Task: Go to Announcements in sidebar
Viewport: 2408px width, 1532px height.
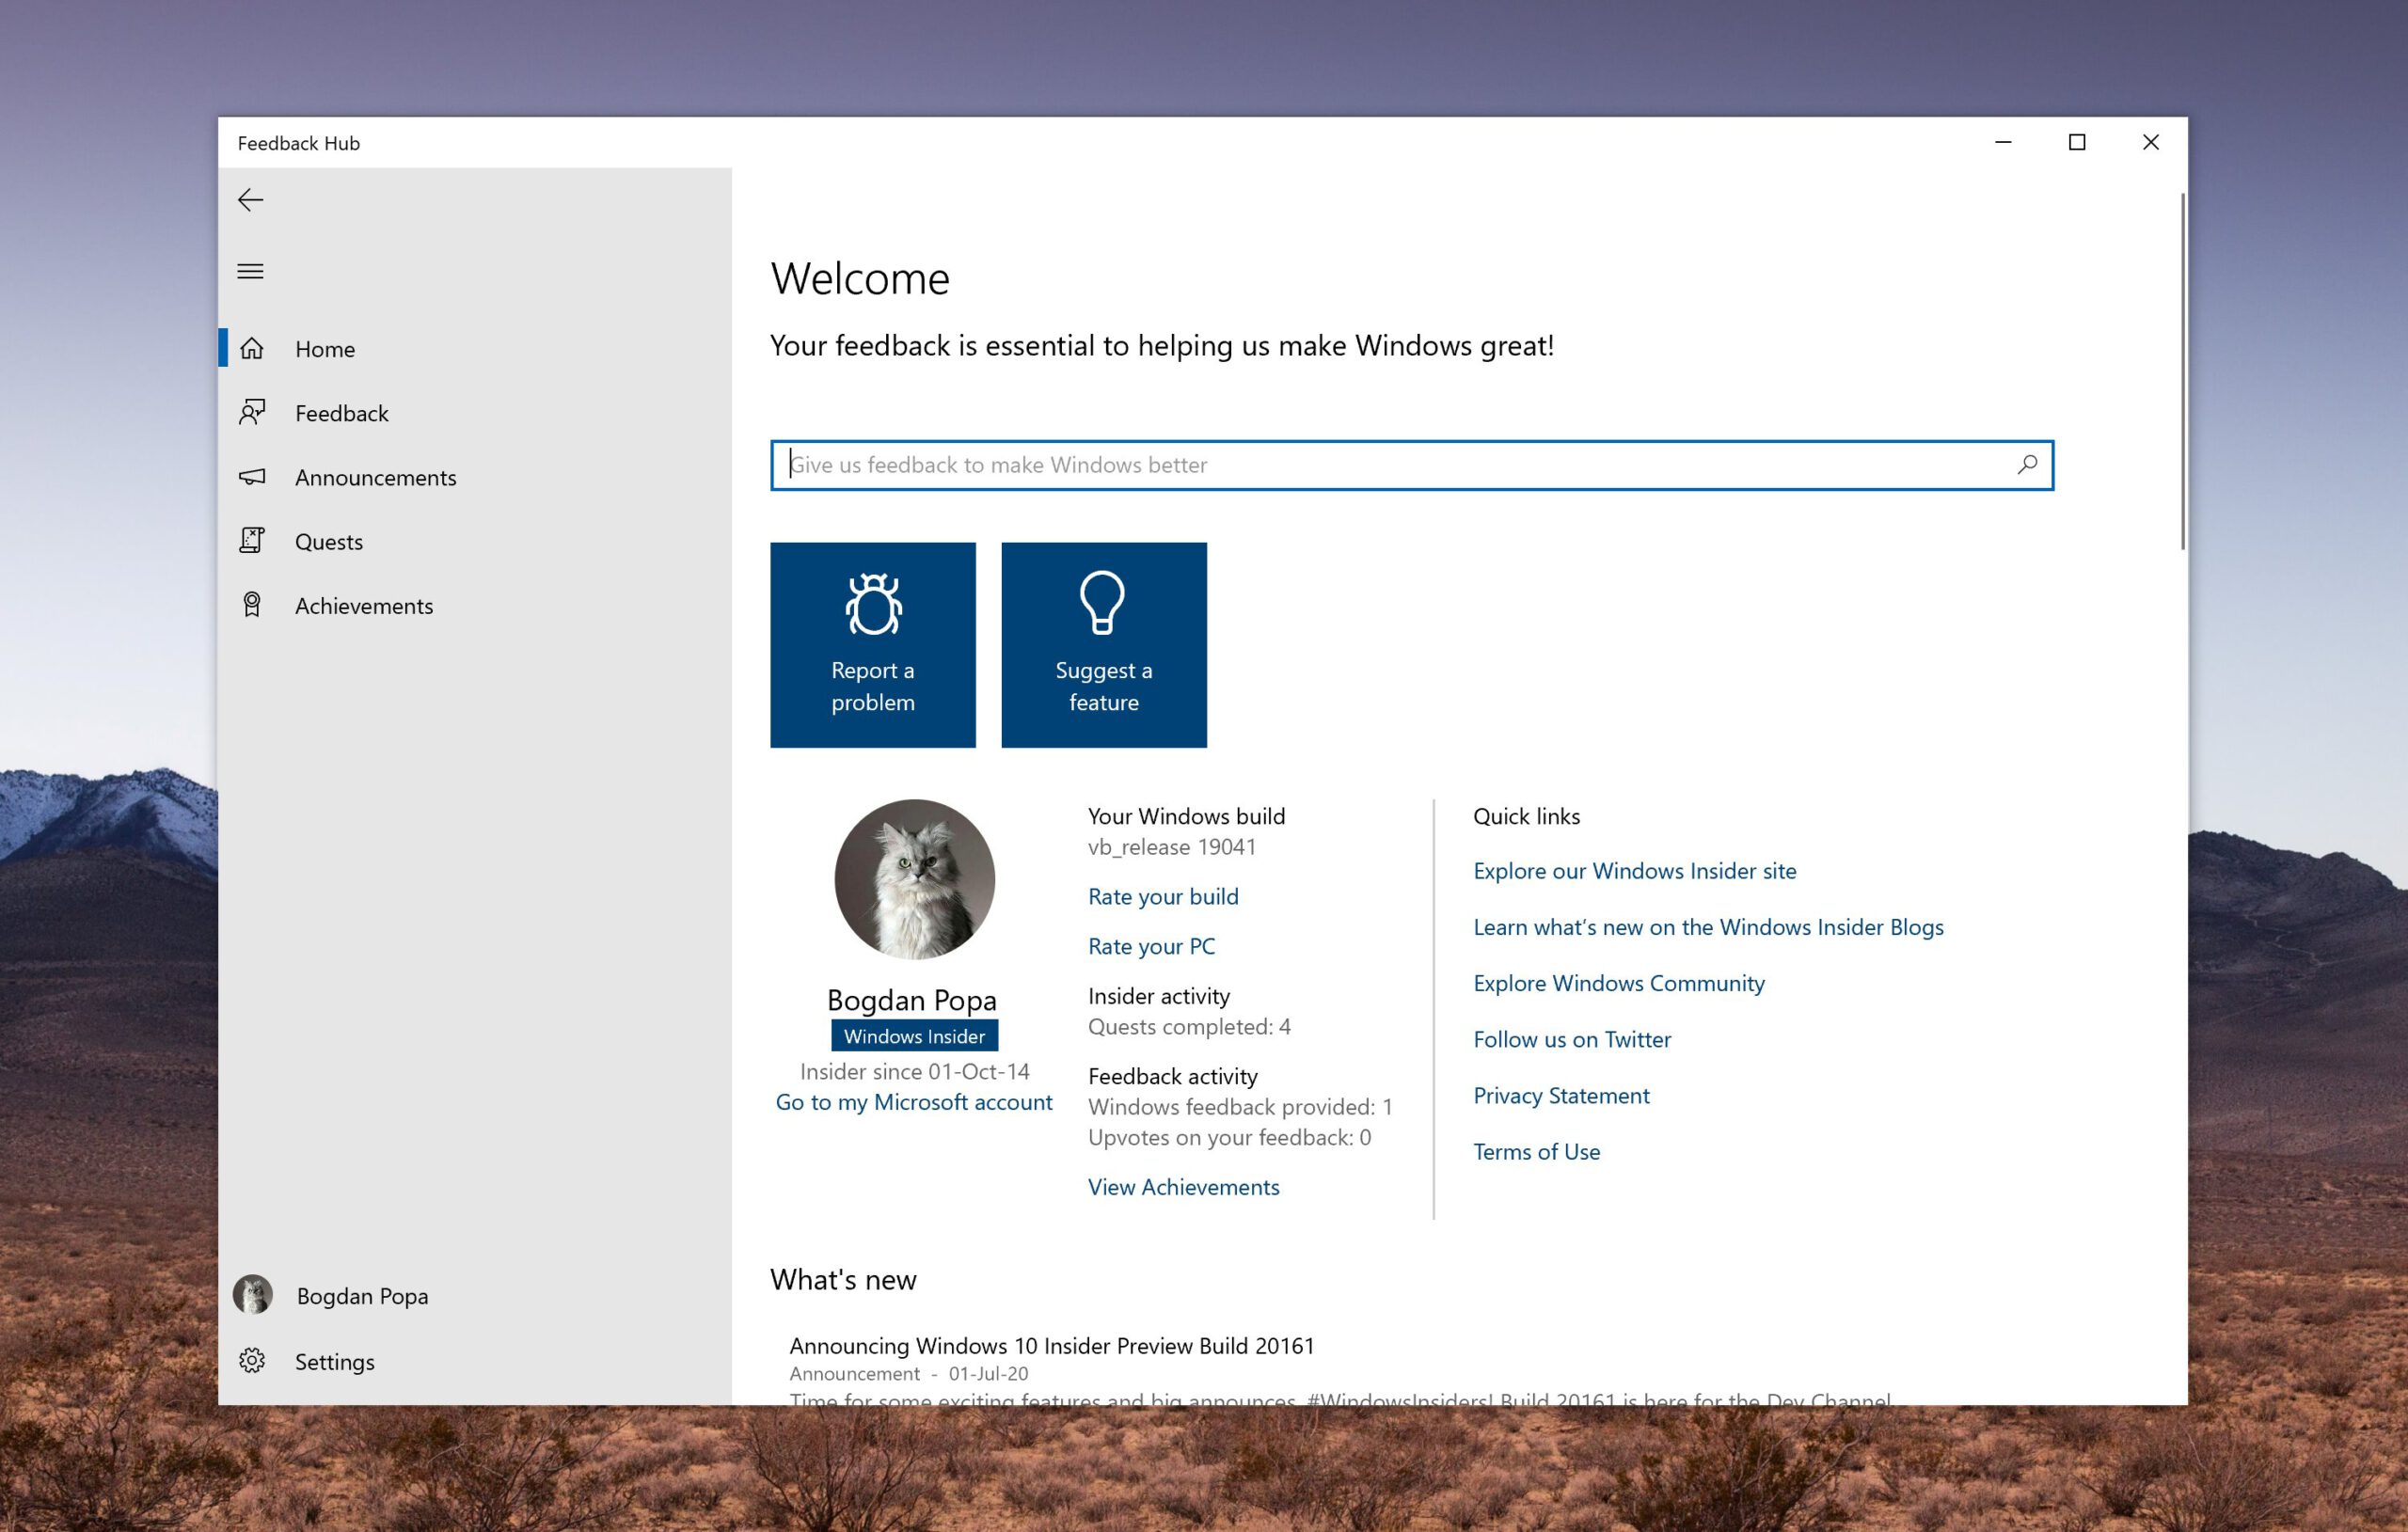Action: pos(475,477)
